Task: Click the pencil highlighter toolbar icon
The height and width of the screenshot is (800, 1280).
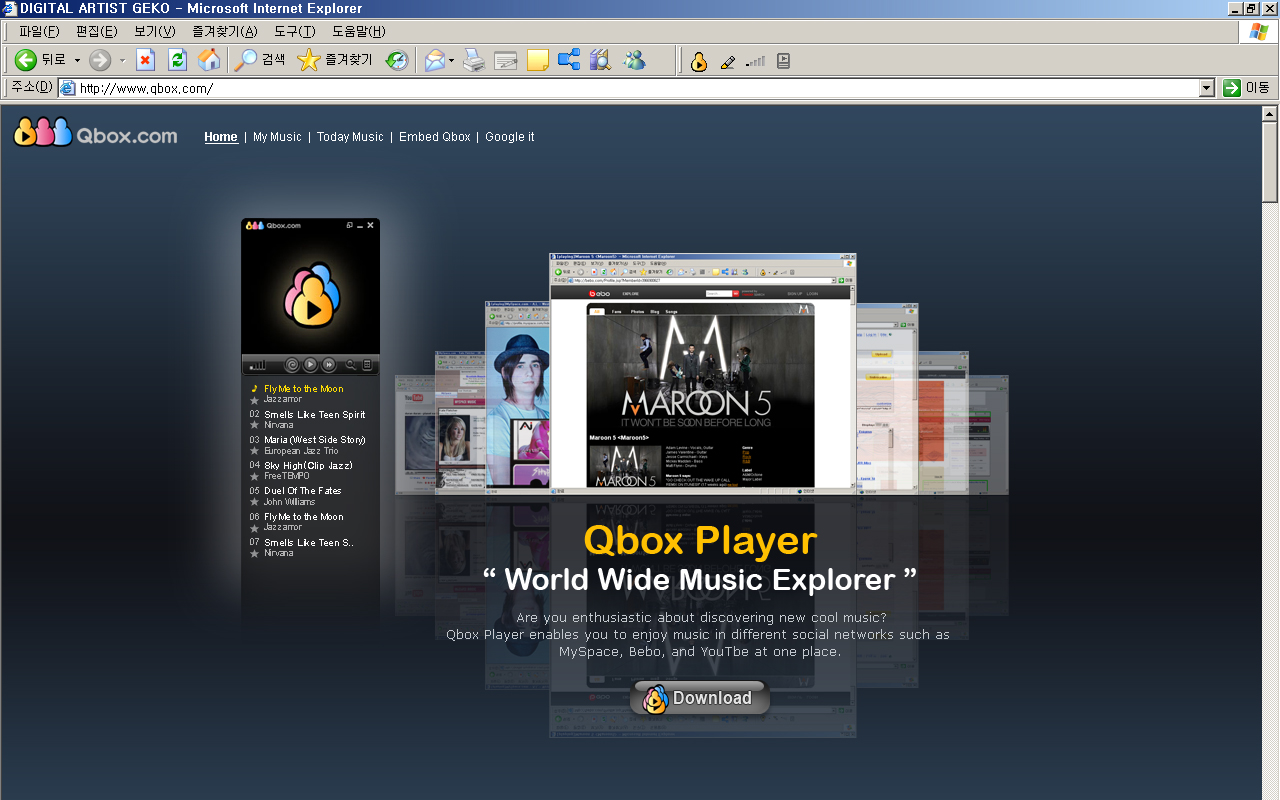Action: tap(727, 61)
